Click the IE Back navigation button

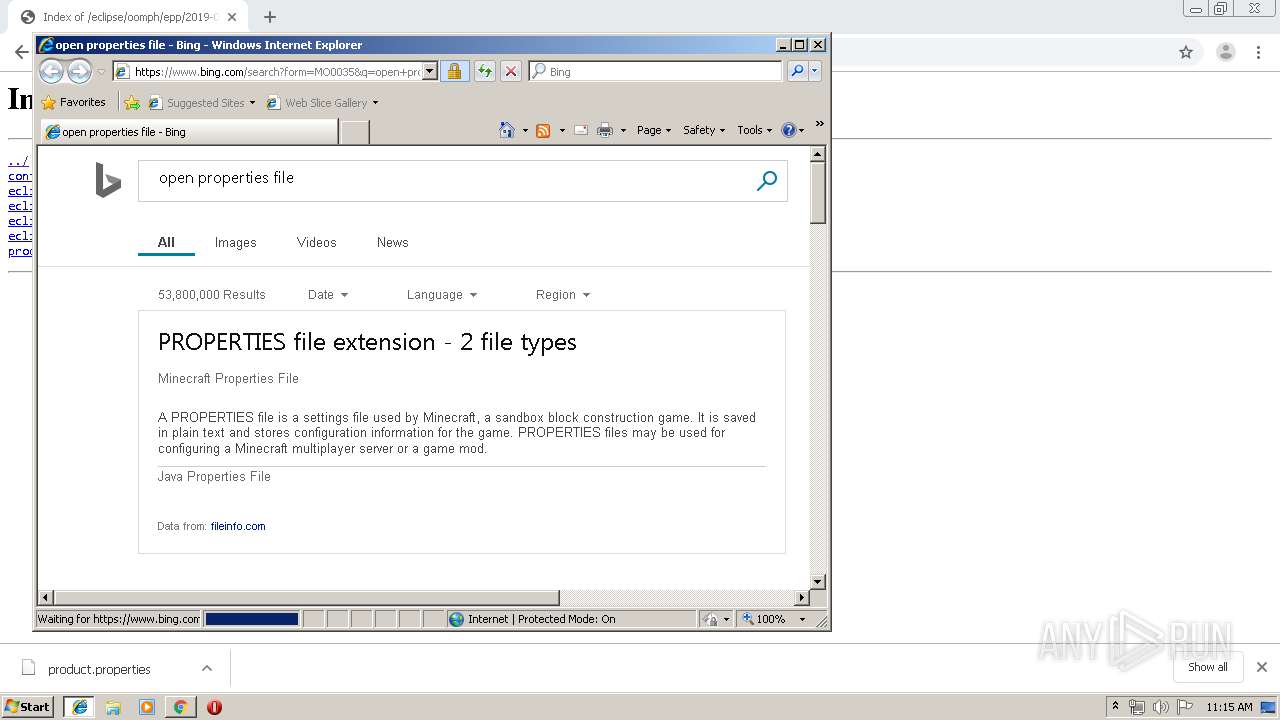tap(51, 71)
